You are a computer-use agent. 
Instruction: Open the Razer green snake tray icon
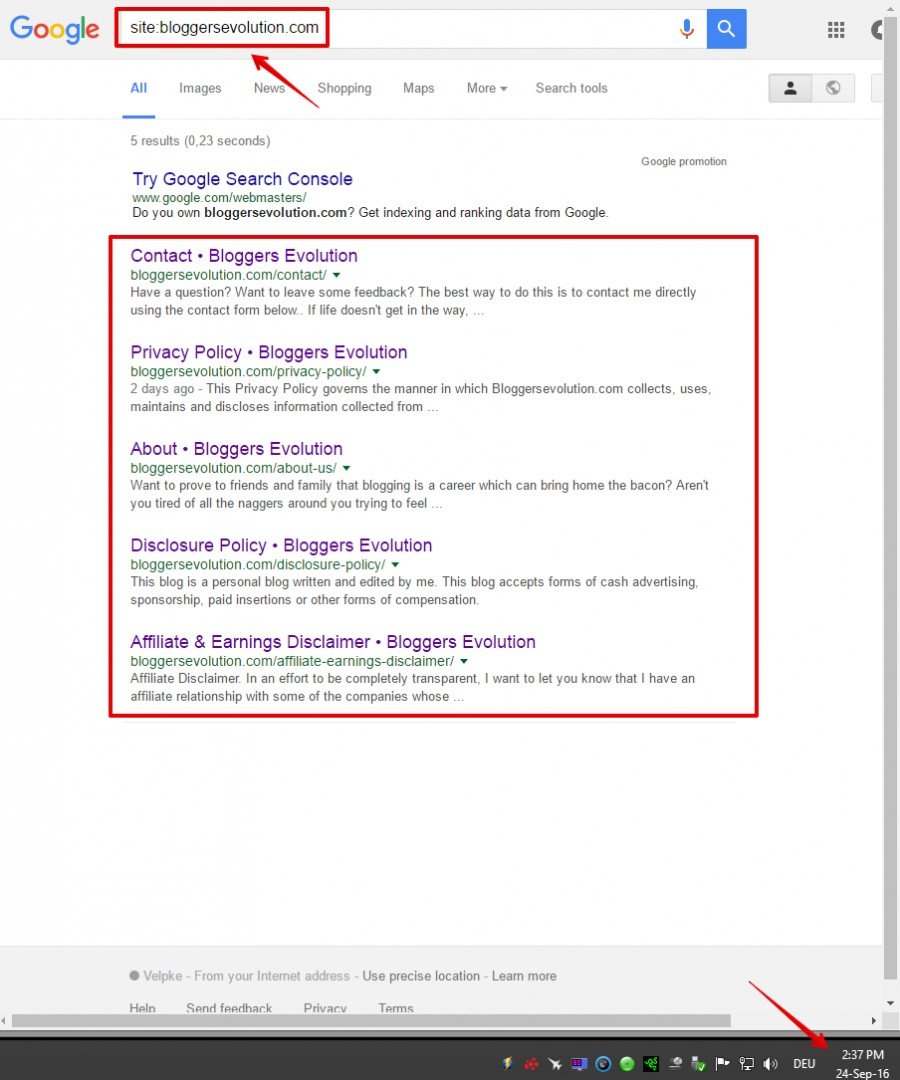pos(651,1064)
